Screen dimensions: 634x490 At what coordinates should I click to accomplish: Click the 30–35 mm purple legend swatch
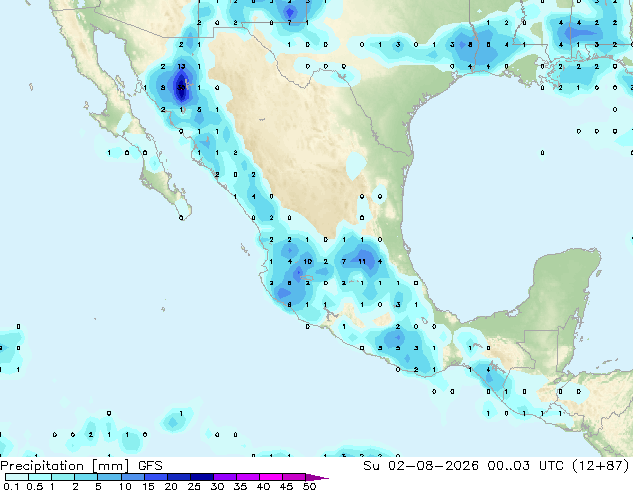225,477
